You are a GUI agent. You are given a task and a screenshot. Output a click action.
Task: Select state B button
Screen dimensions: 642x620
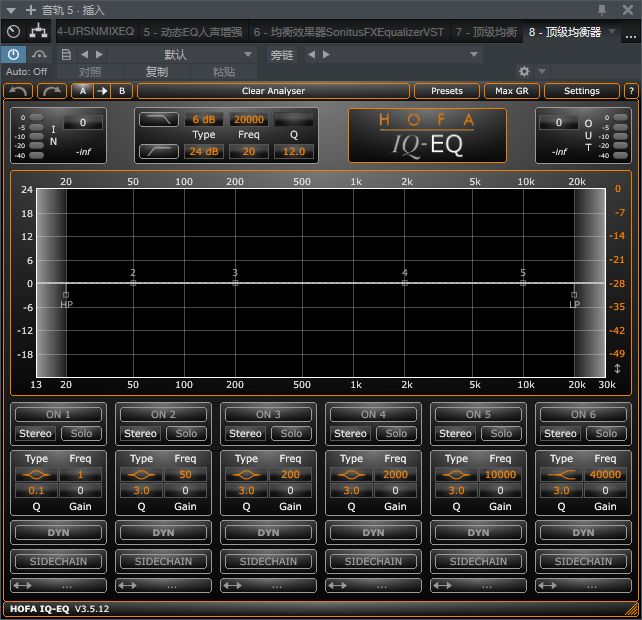[x=122, y=91]
